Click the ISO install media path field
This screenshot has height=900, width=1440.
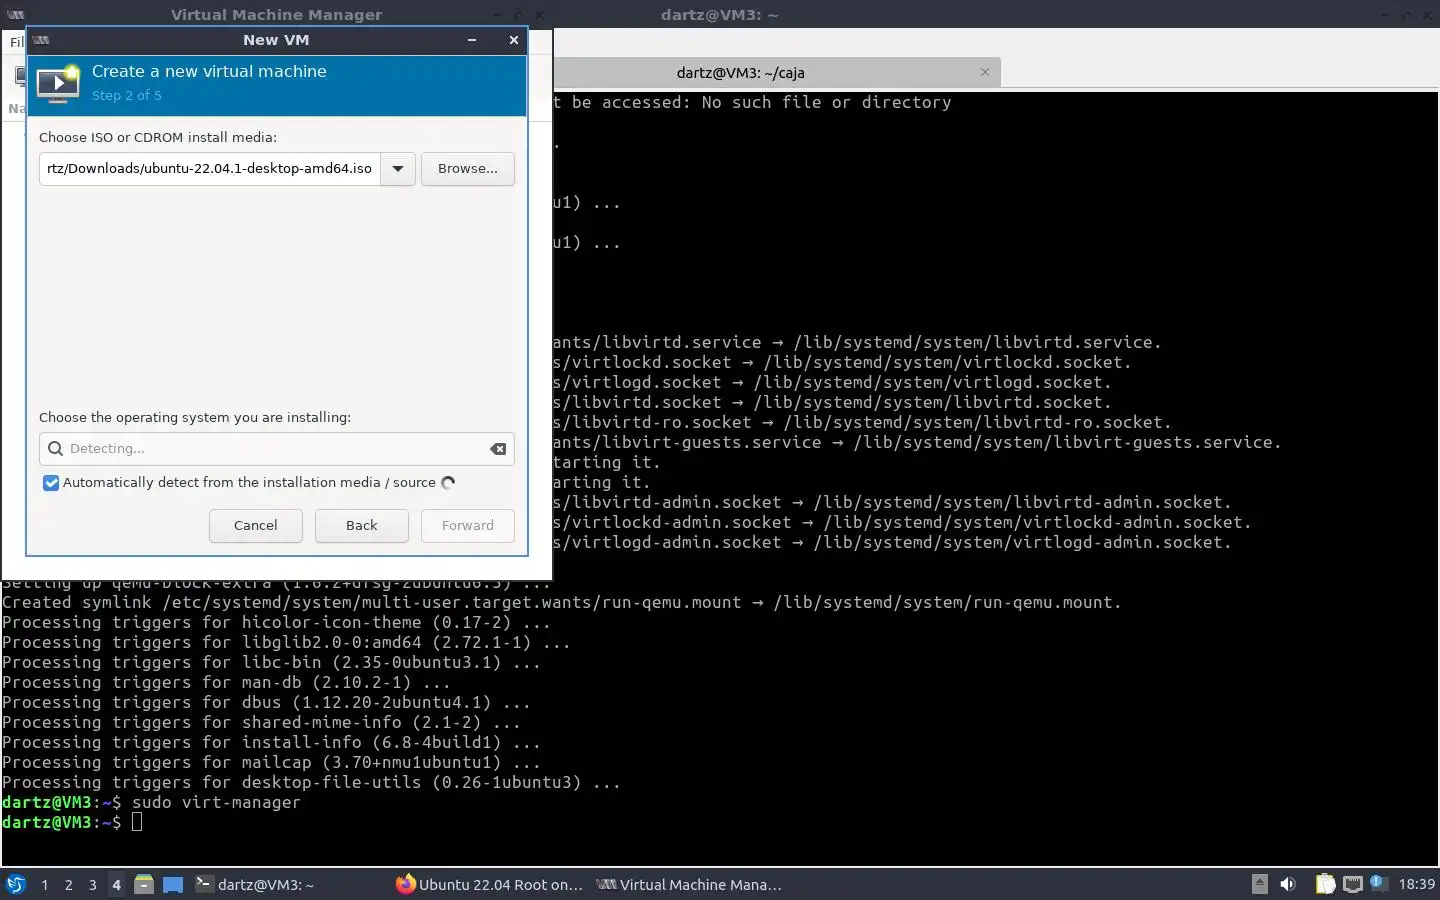pyautogui.click(x=210, y=169)
